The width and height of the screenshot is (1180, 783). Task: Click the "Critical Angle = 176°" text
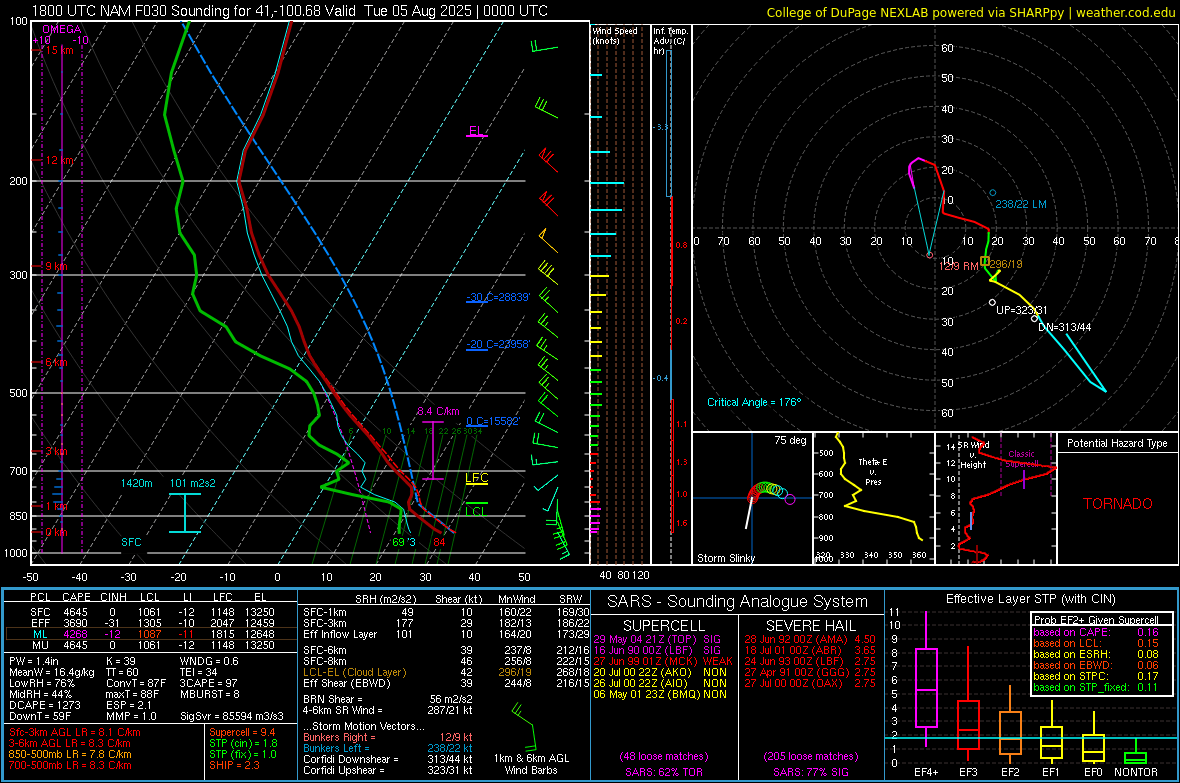(754, 402)
